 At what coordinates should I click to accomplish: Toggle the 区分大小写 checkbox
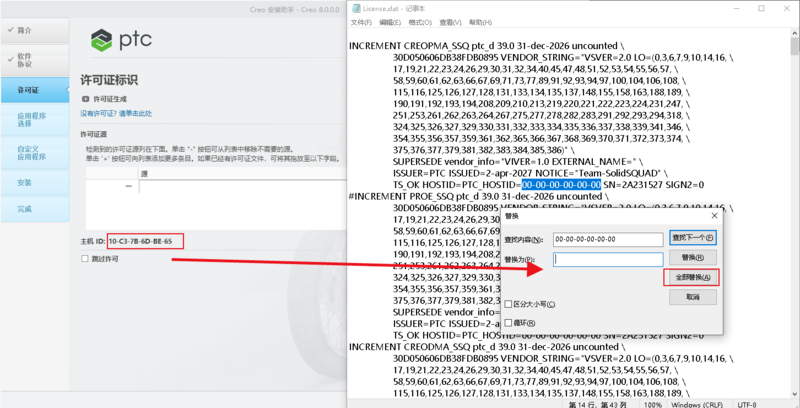(x=510, y=304)
